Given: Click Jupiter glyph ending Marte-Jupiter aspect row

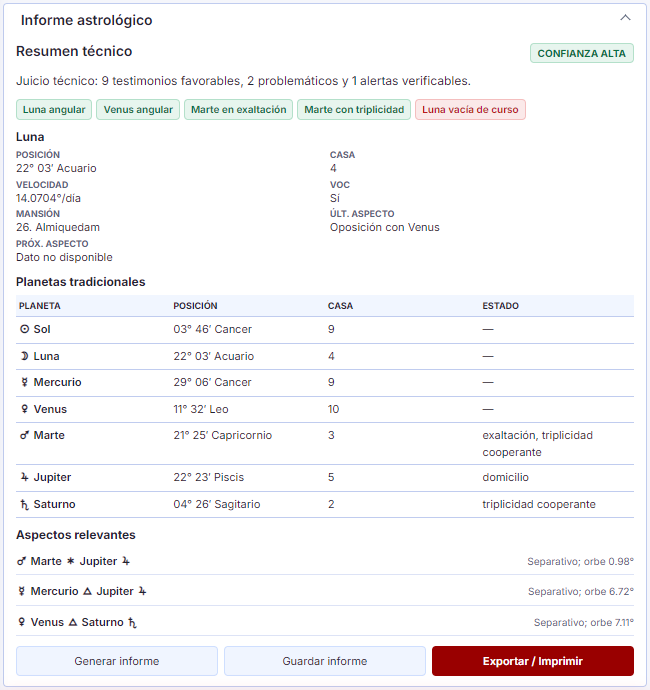Looking at the screenshot, I should pos(126,561).
